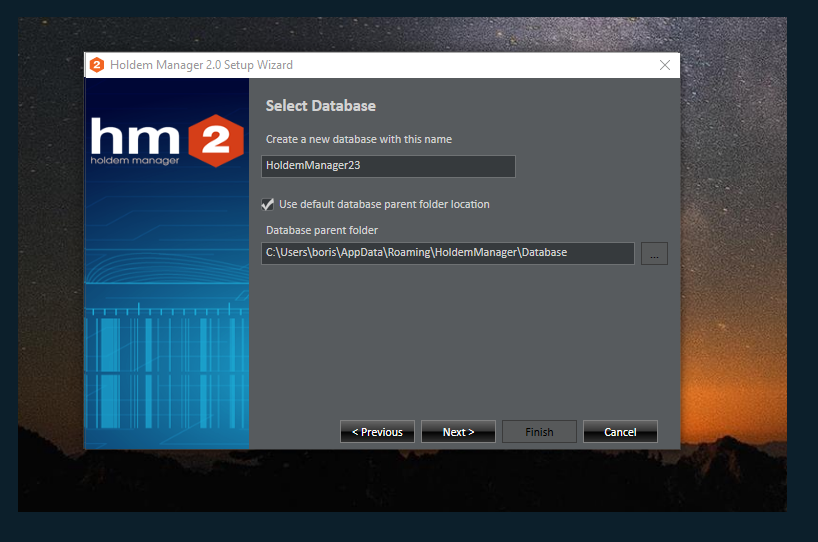Uncheck Use default database parent folder location
Viewport: 818px width, 542px height.
(x=268, y=204)
